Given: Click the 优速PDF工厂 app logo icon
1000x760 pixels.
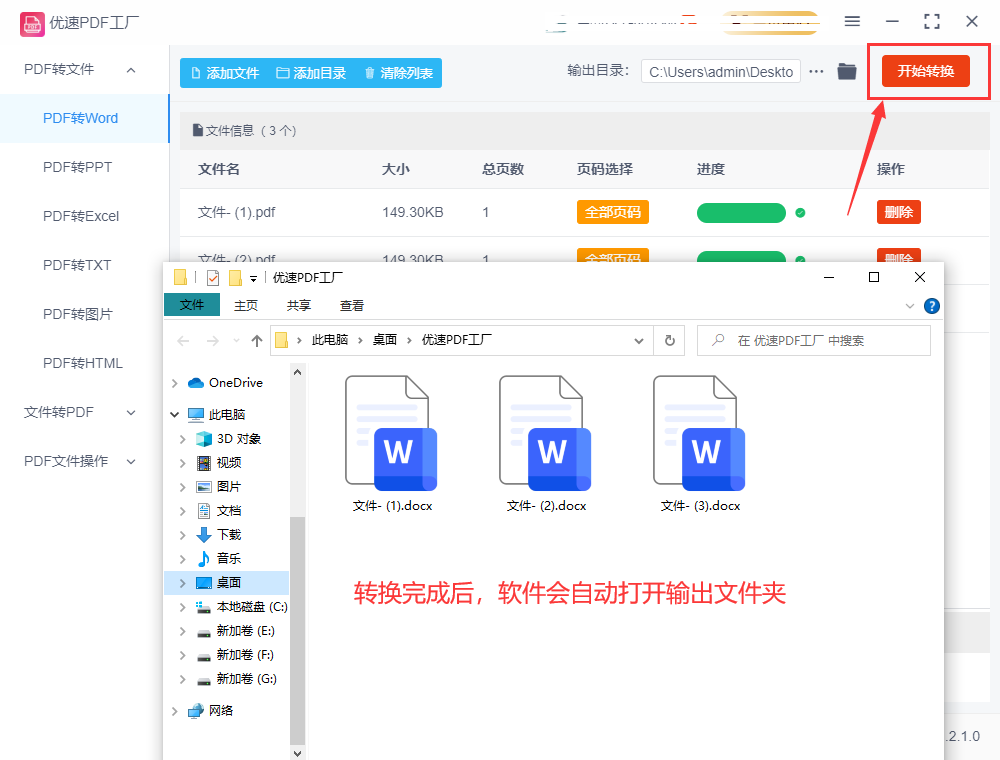Looking at the screenshot, I should tap(32, 24).
